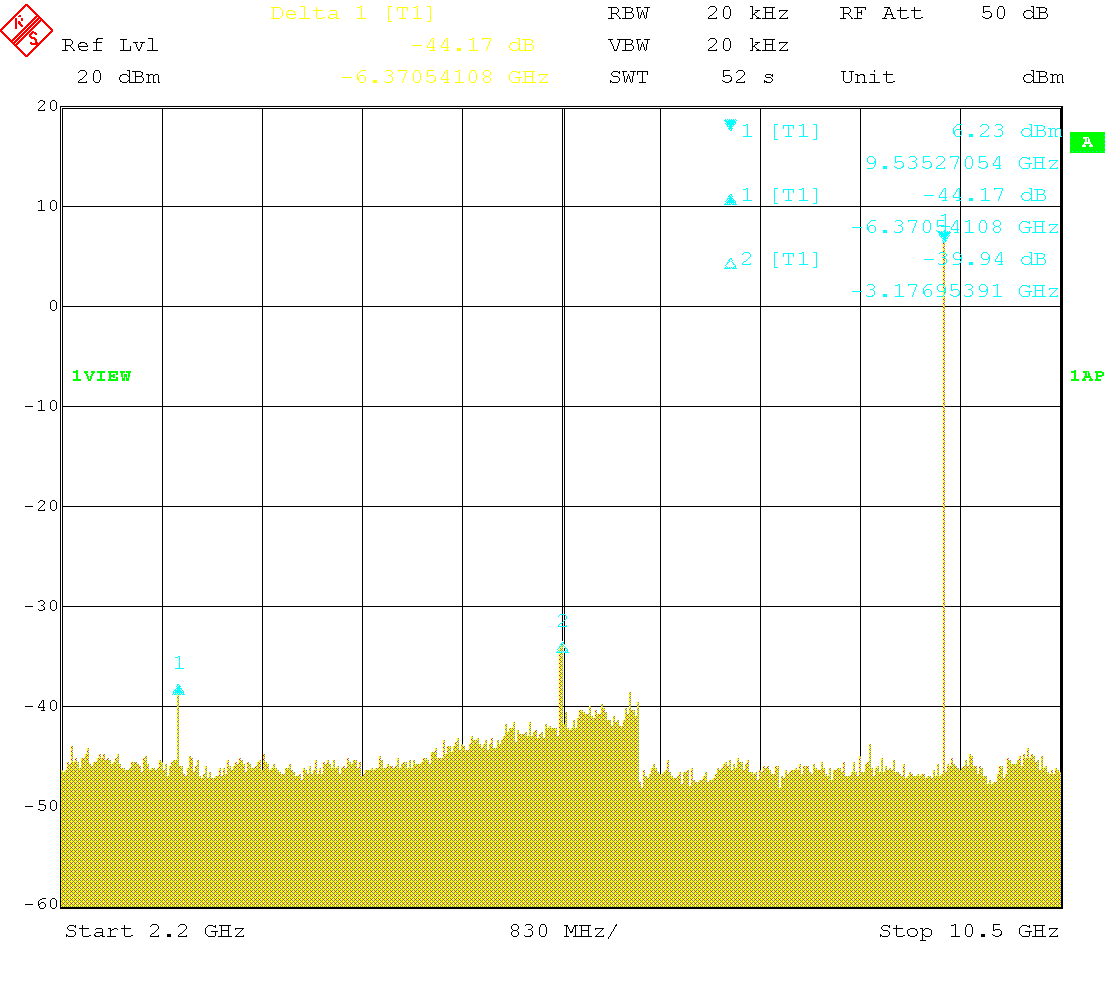Click the yellow '-44.17 dB' header reading
This screenshot has width=1120, height=986.
[x=473, y=45]
